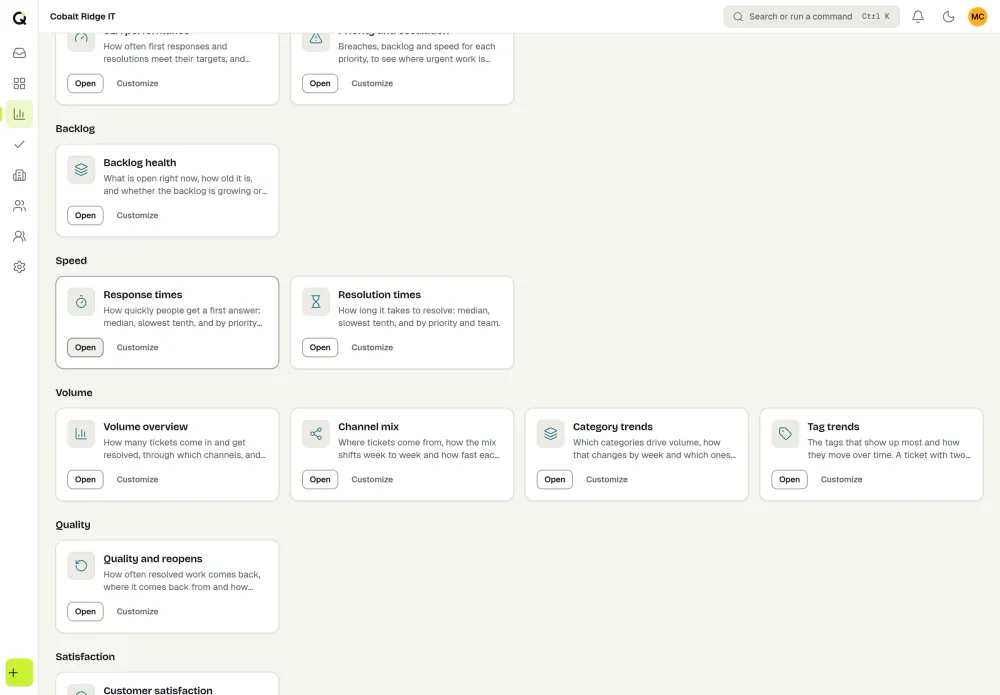1000x695 pixels.
Task: Customize the Backlog health report
Action: coord(137,216)
